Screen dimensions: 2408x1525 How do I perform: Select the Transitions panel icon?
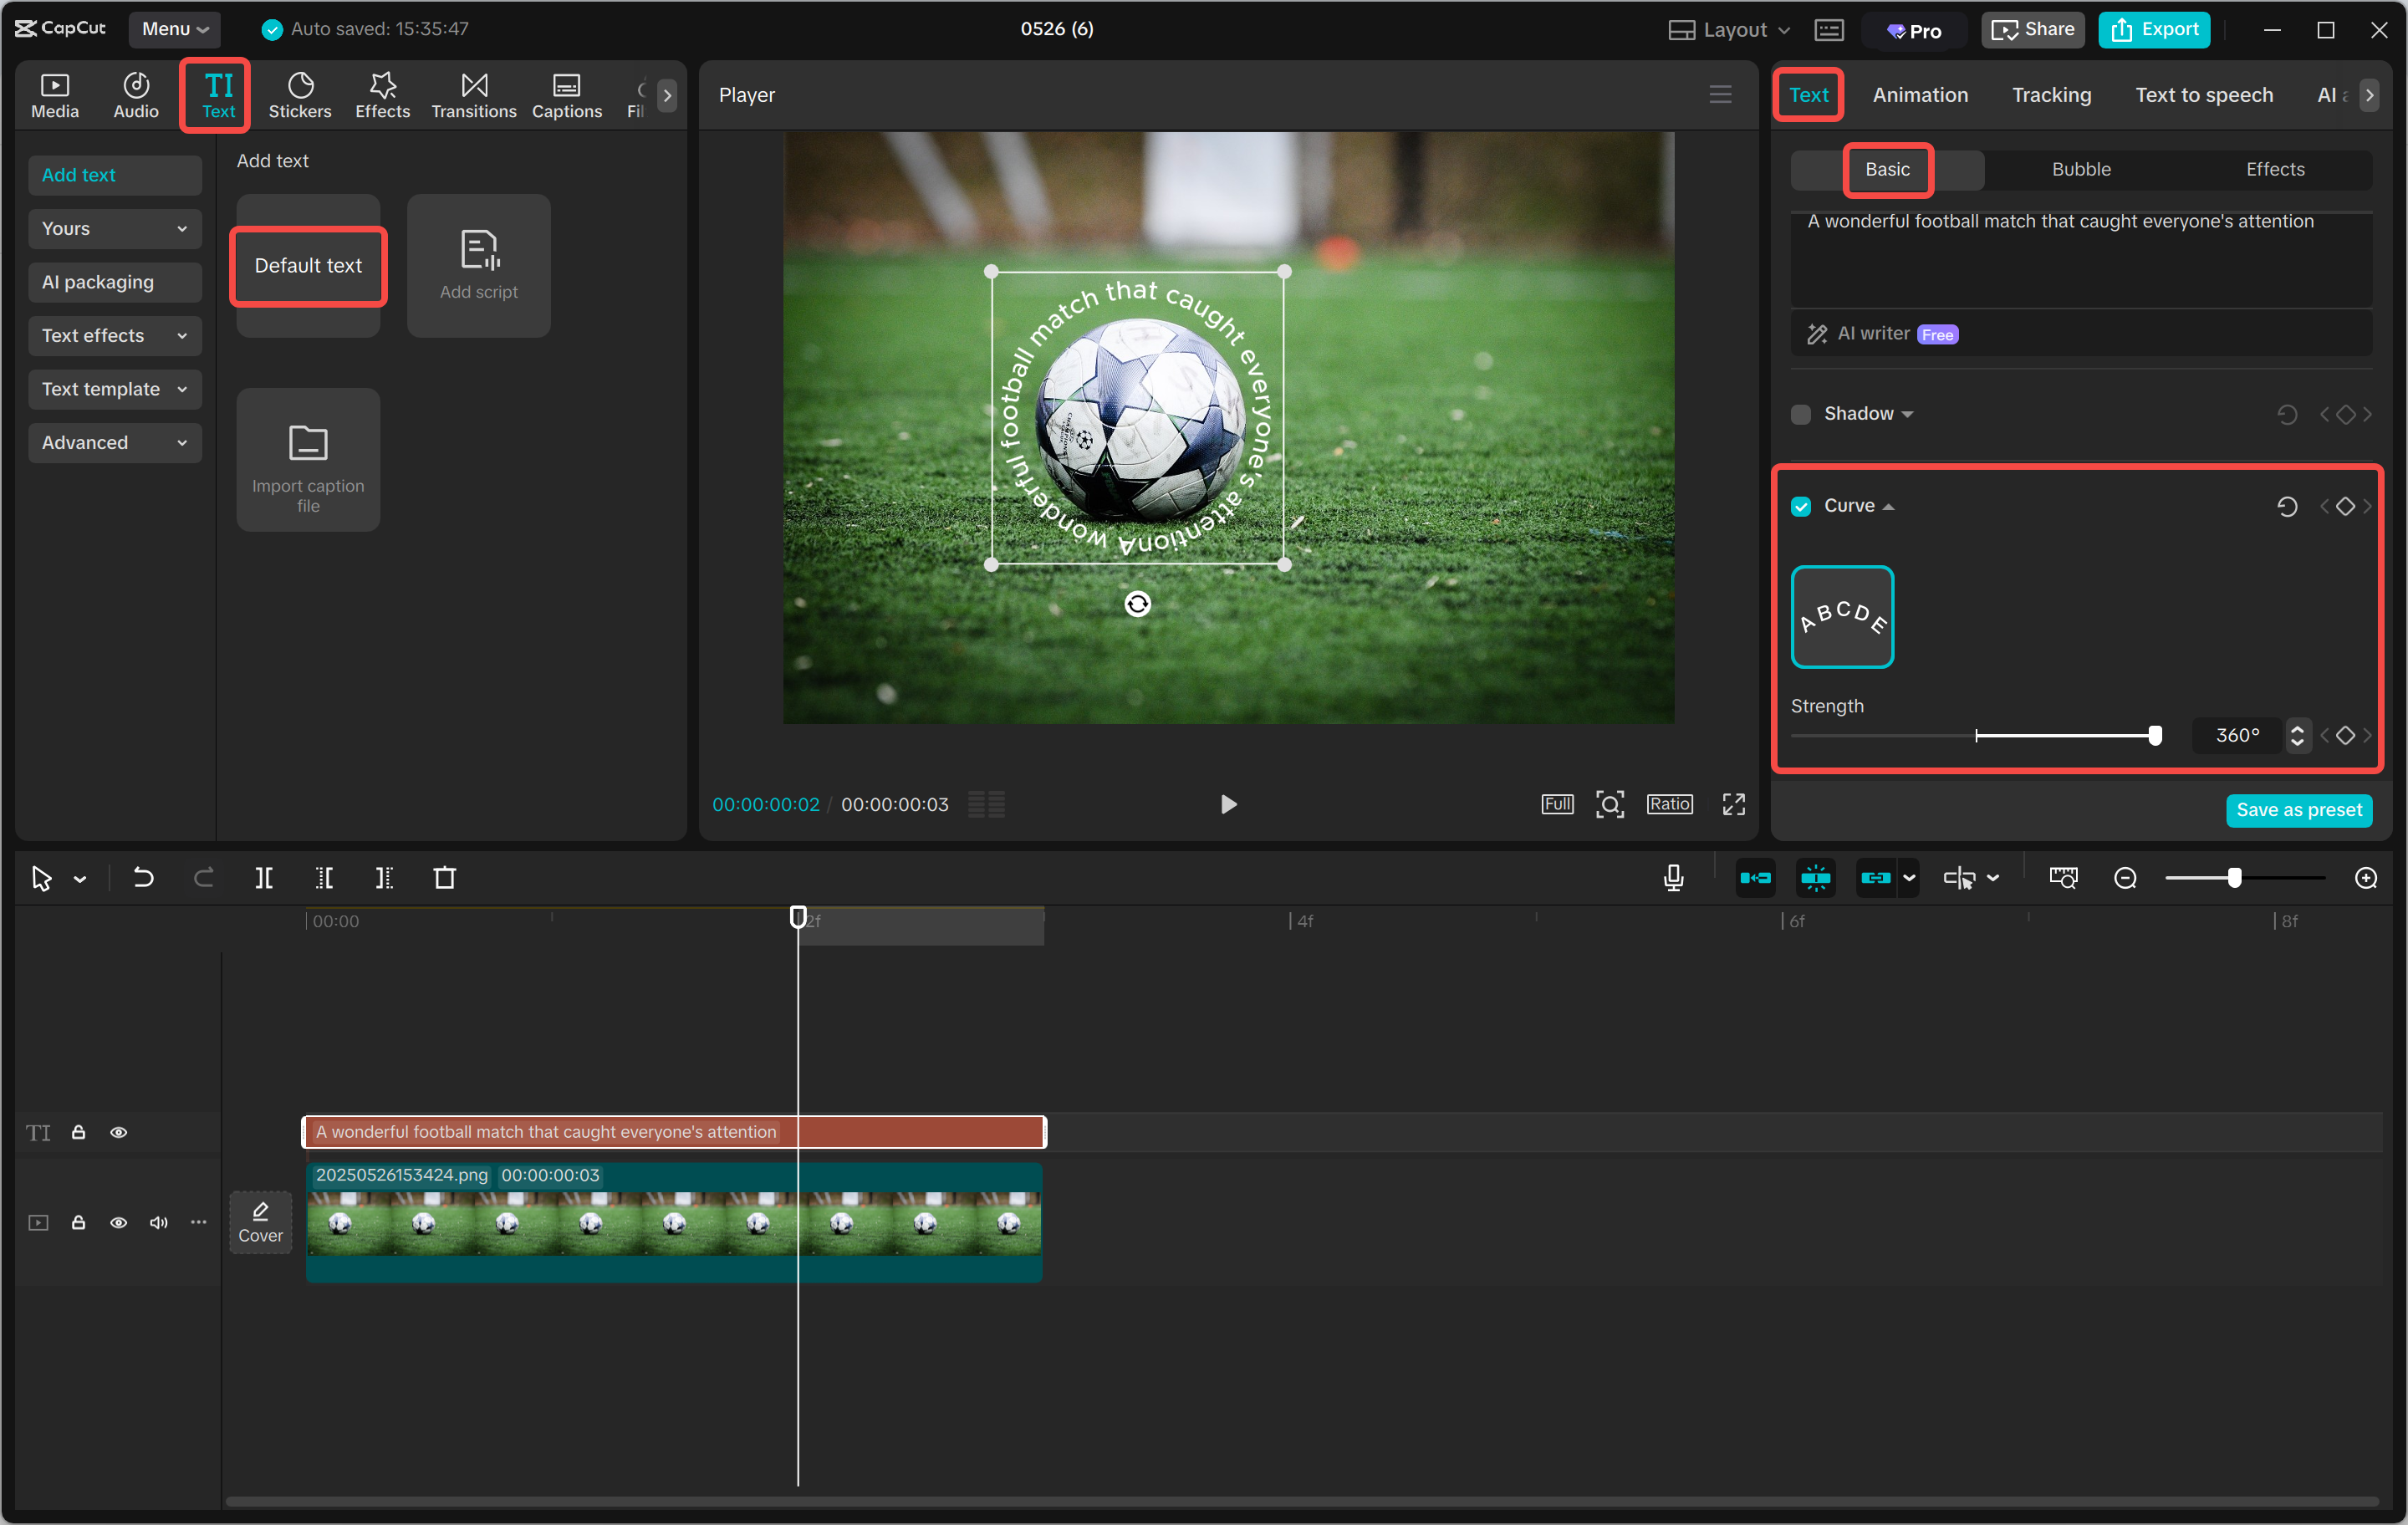pyautogui.click(x=473, y=94)
